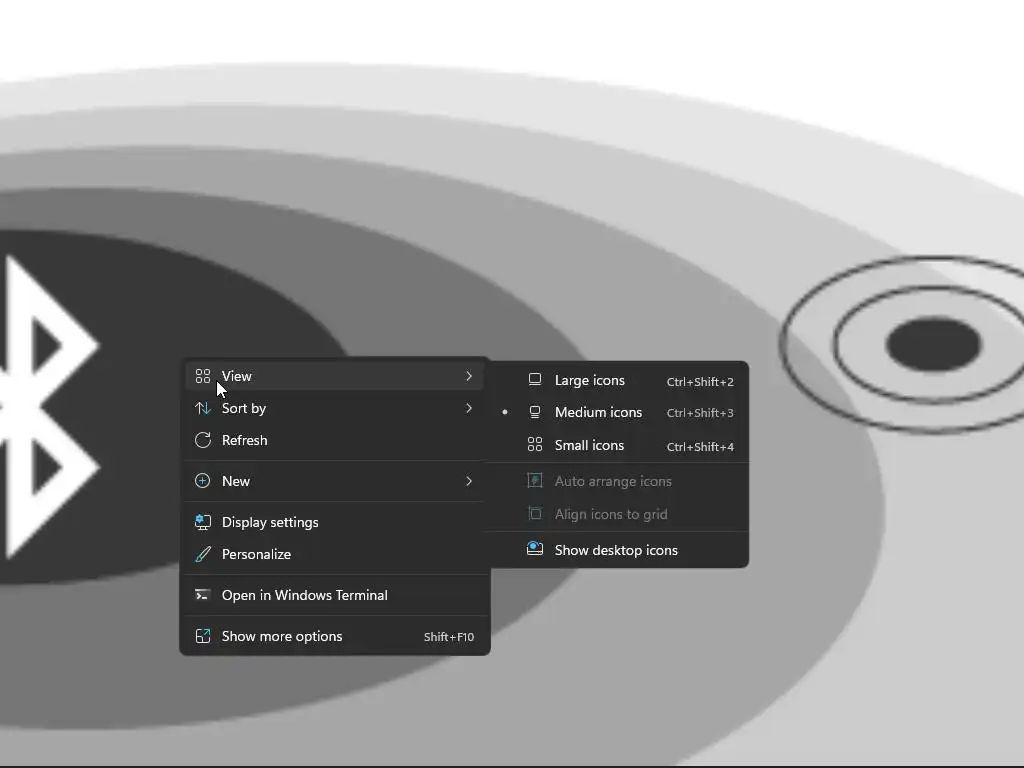Image resolution: width=1024 pixels, height=768 pixels.
Task: Toggle Show desktop icons
Action: 617,550
